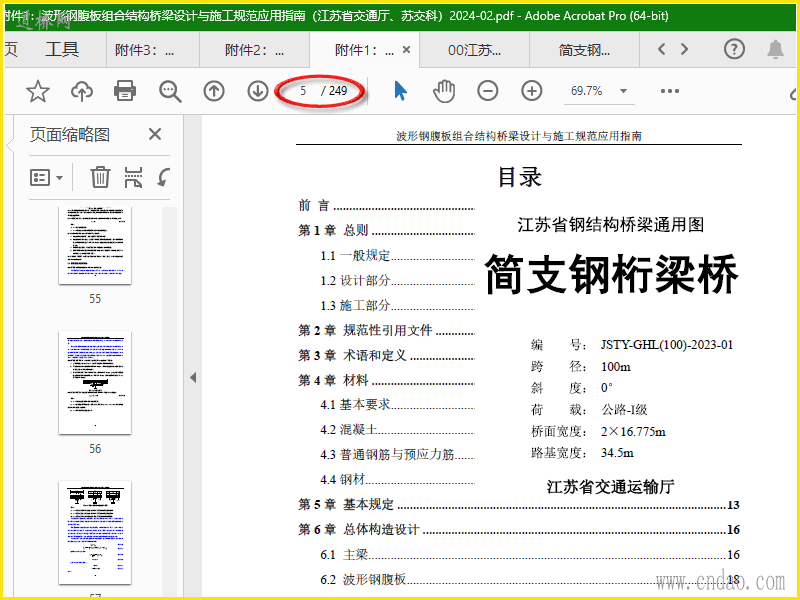
Task: Print the document using printer icon
Action: pos(125,91)
